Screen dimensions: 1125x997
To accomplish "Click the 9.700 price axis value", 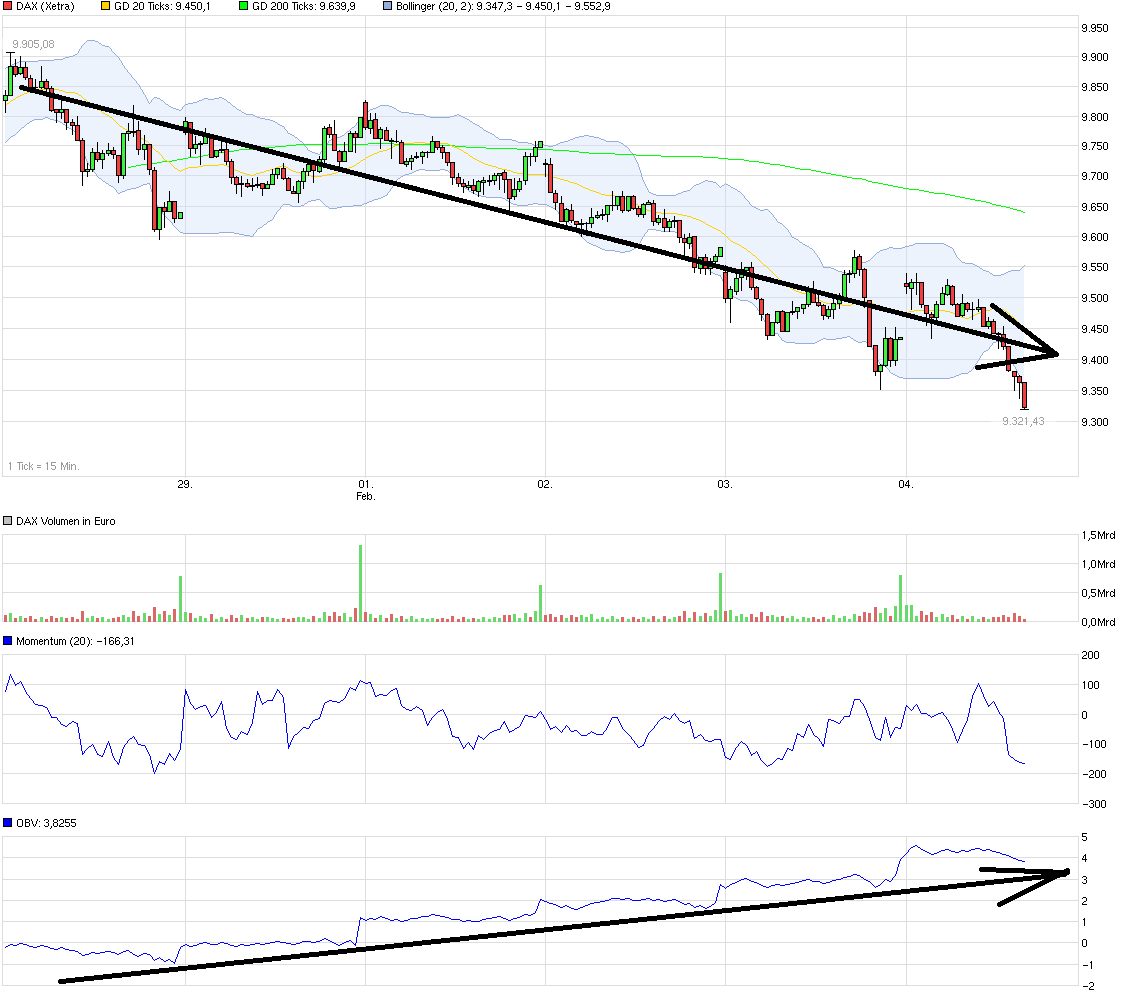I will coord(1095,176).
